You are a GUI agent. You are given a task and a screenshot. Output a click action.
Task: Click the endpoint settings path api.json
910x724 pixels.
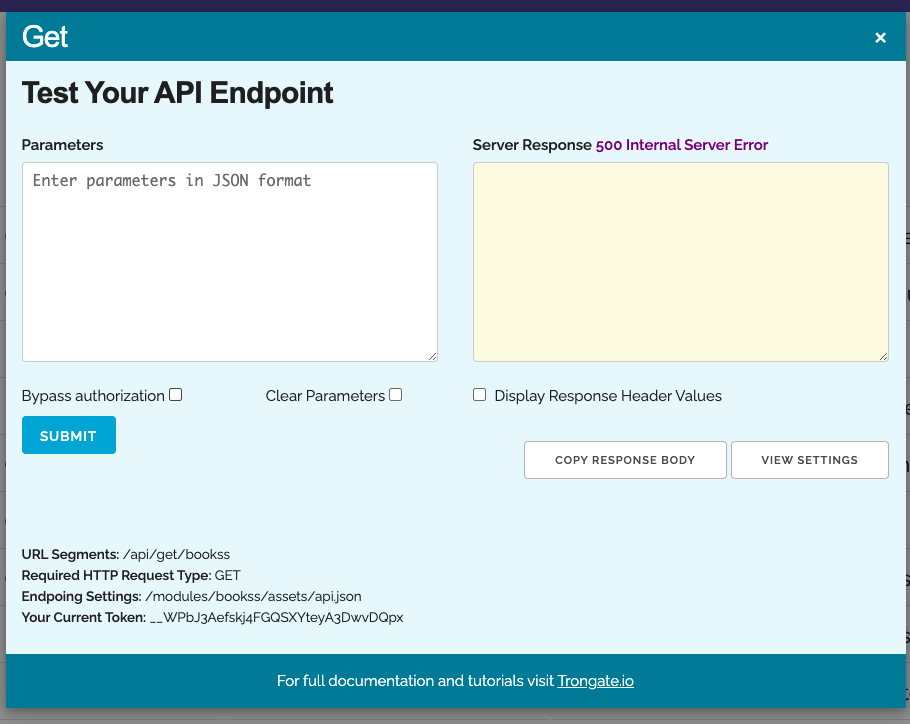click(255, 596)
